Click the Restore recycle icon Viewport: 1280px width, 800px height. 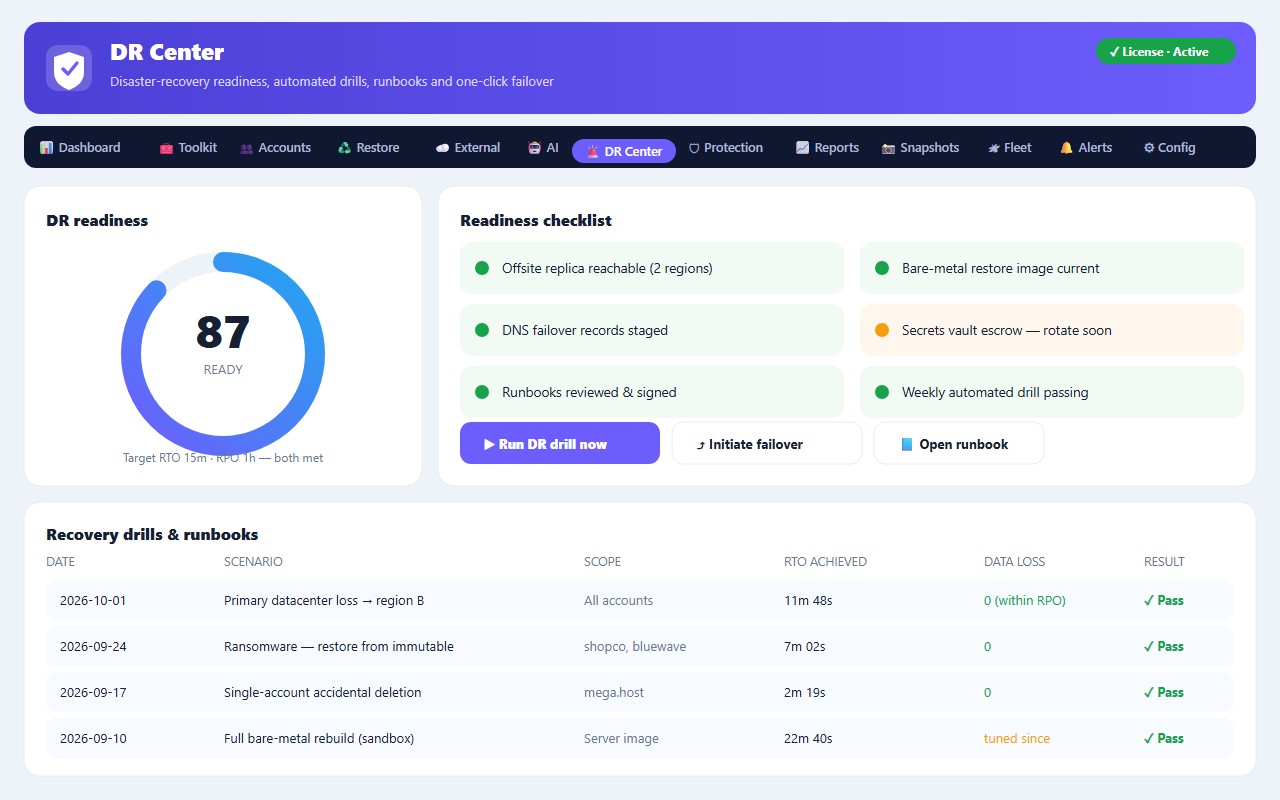click(345, 148)
